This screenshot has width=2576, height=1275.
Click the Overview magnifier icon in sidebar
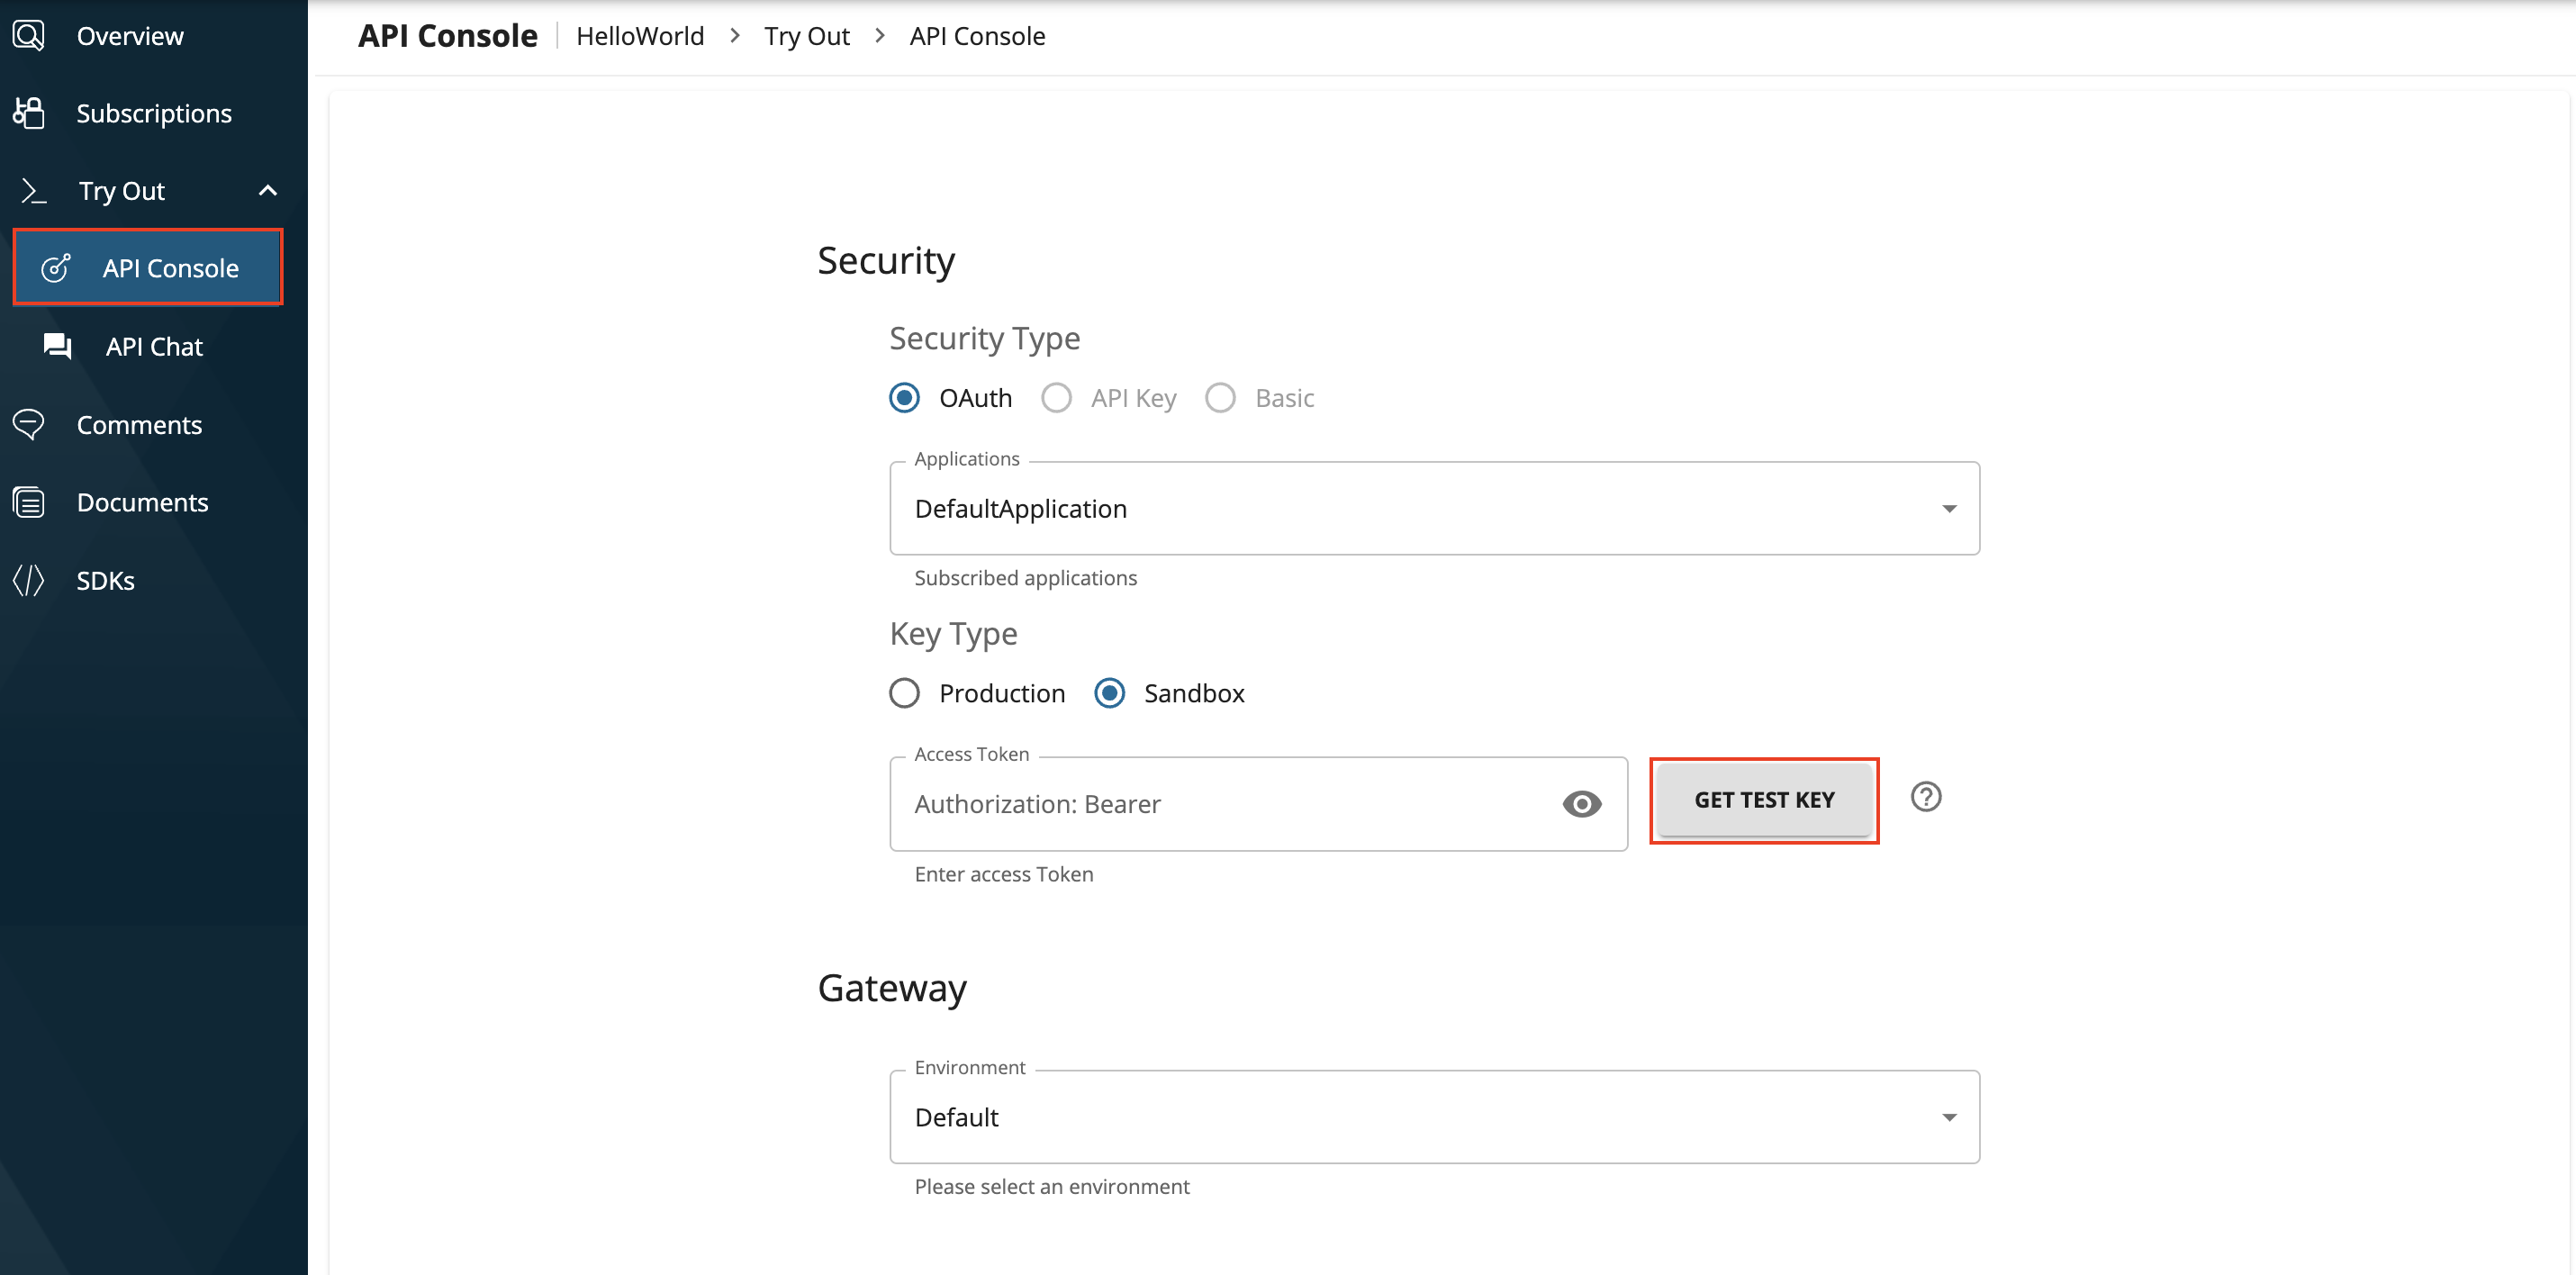(29, 36)
